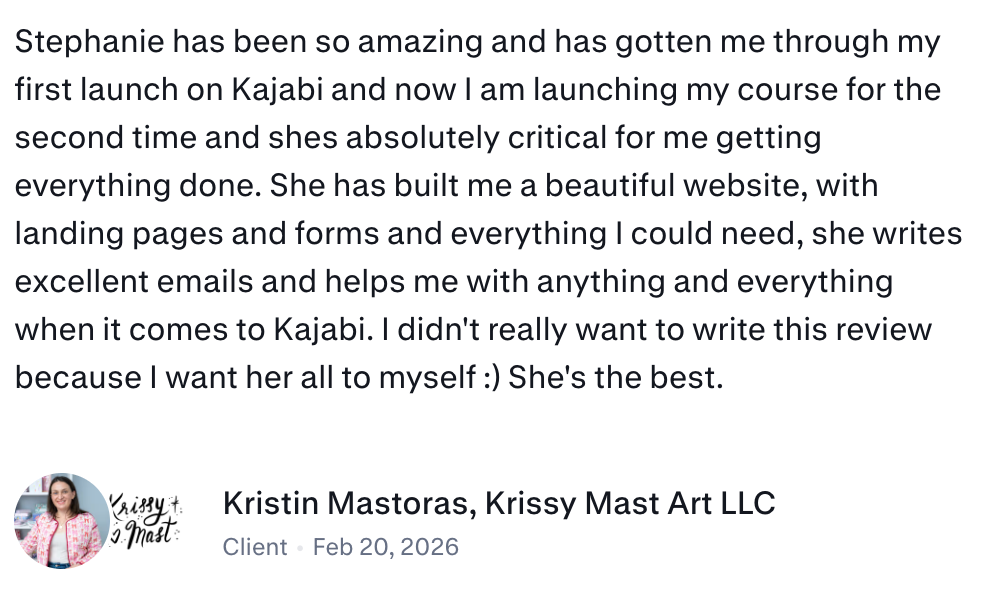Click the word Kajabi in 'first launch on Kajabi'
Screen dimensions: 1008x596
pyautogui.click(x=277, y=89)
